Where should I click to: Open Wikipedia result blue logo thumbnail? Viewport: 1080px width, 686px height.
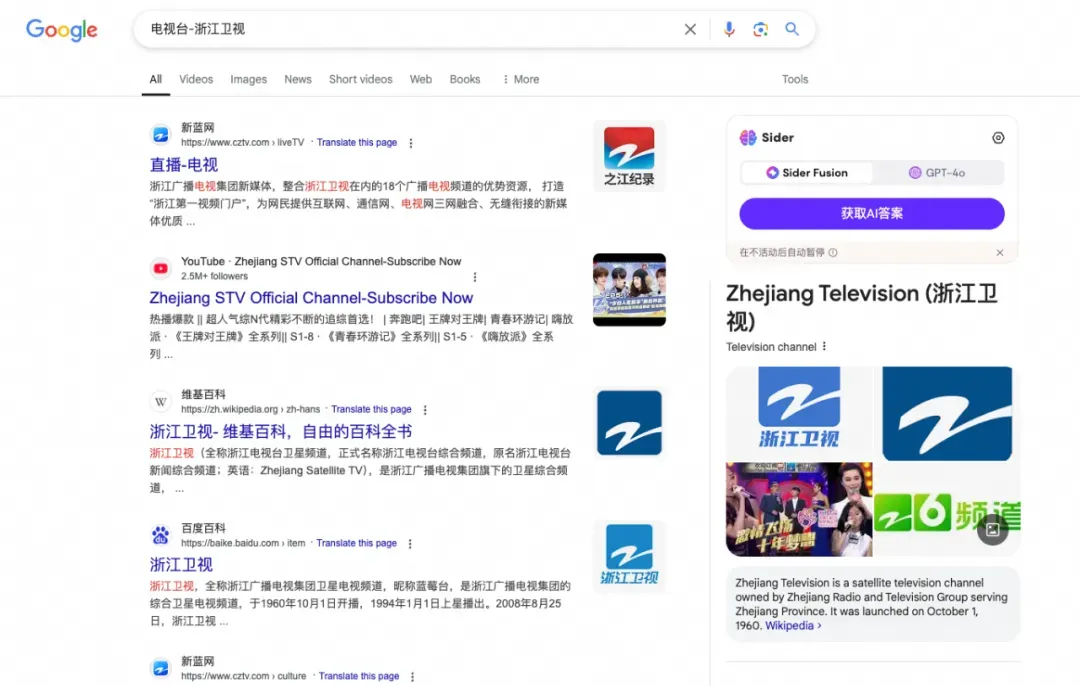pos(629,423)
